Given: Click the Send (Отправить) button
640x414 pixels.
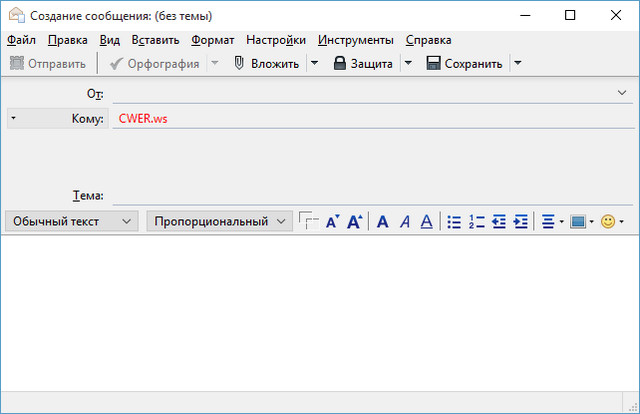Looking at the screenshot, I should (48, 63).
